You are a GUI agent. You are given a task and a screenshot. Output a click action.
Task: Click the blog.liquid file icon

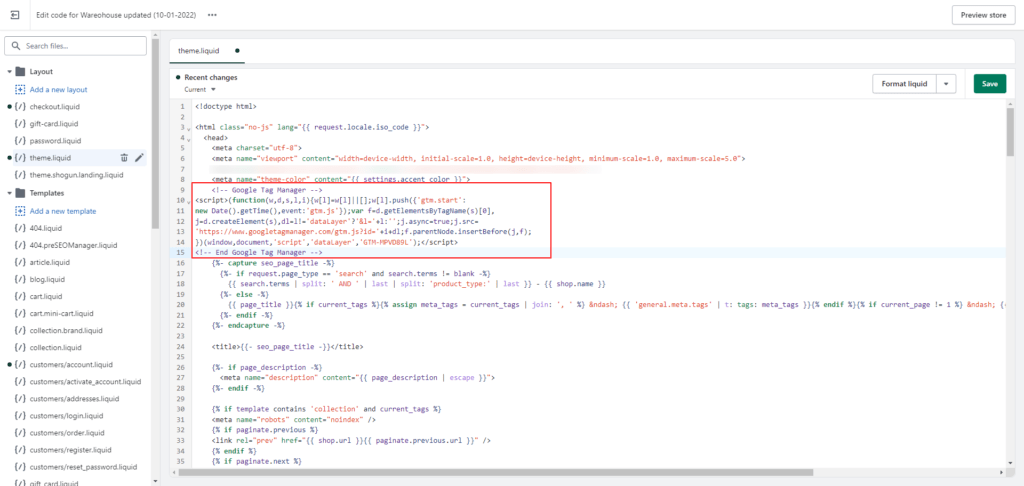pos(20,279)
